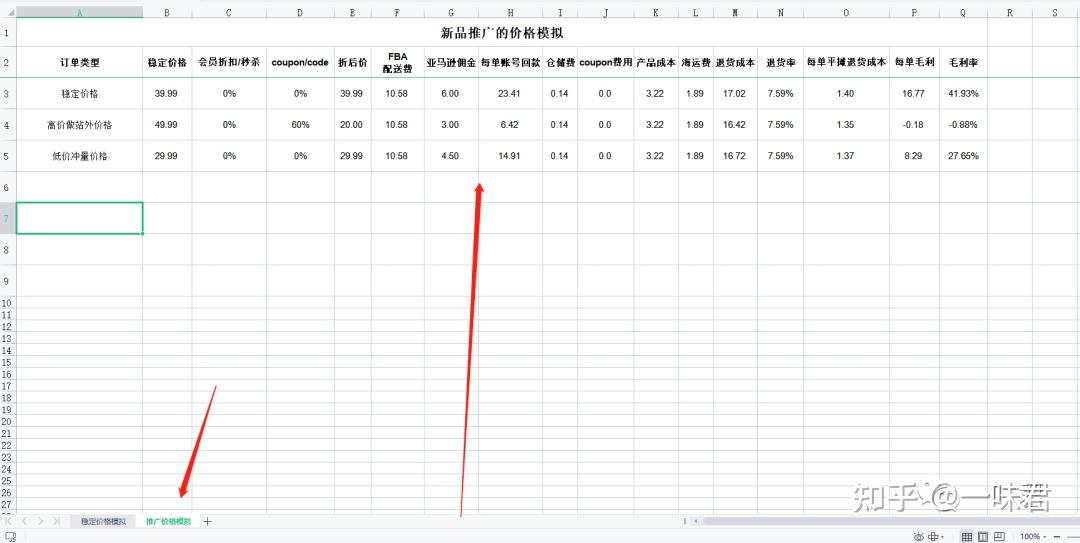Click the 23.41 payout cell
The image size is (1080, 543).
510,94
